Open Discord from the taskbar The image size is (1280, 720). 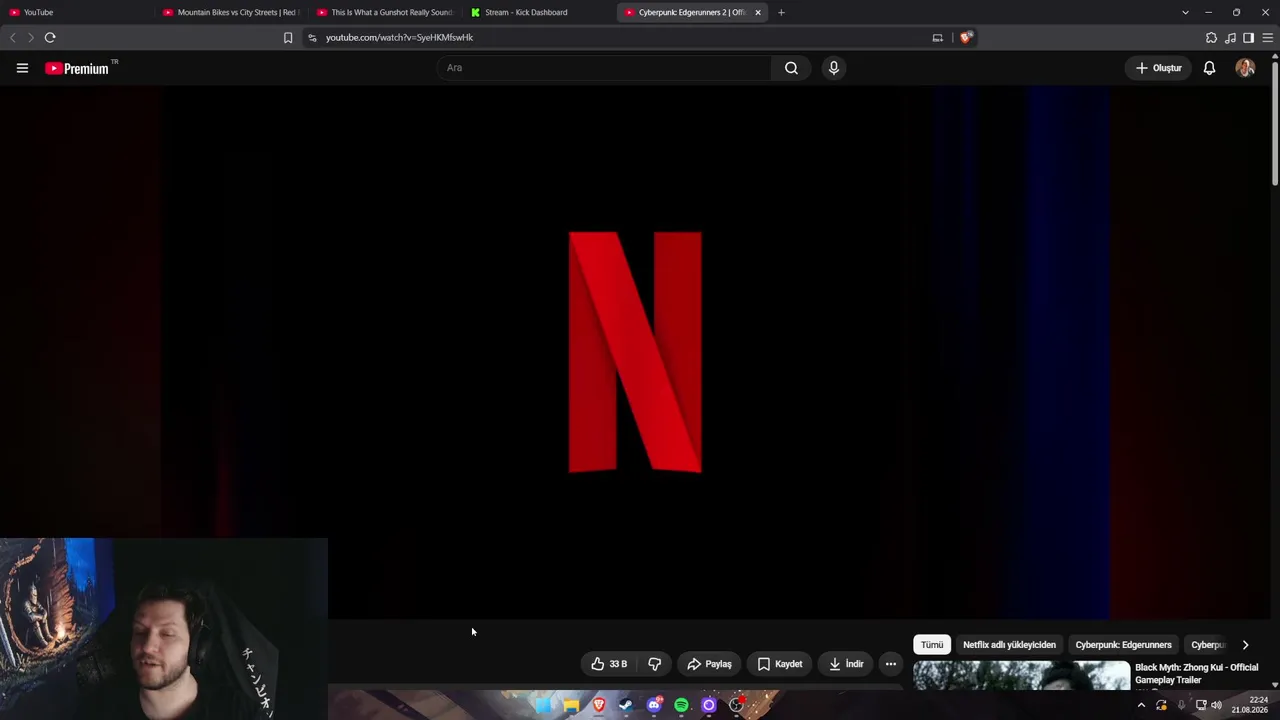[654, 705]
